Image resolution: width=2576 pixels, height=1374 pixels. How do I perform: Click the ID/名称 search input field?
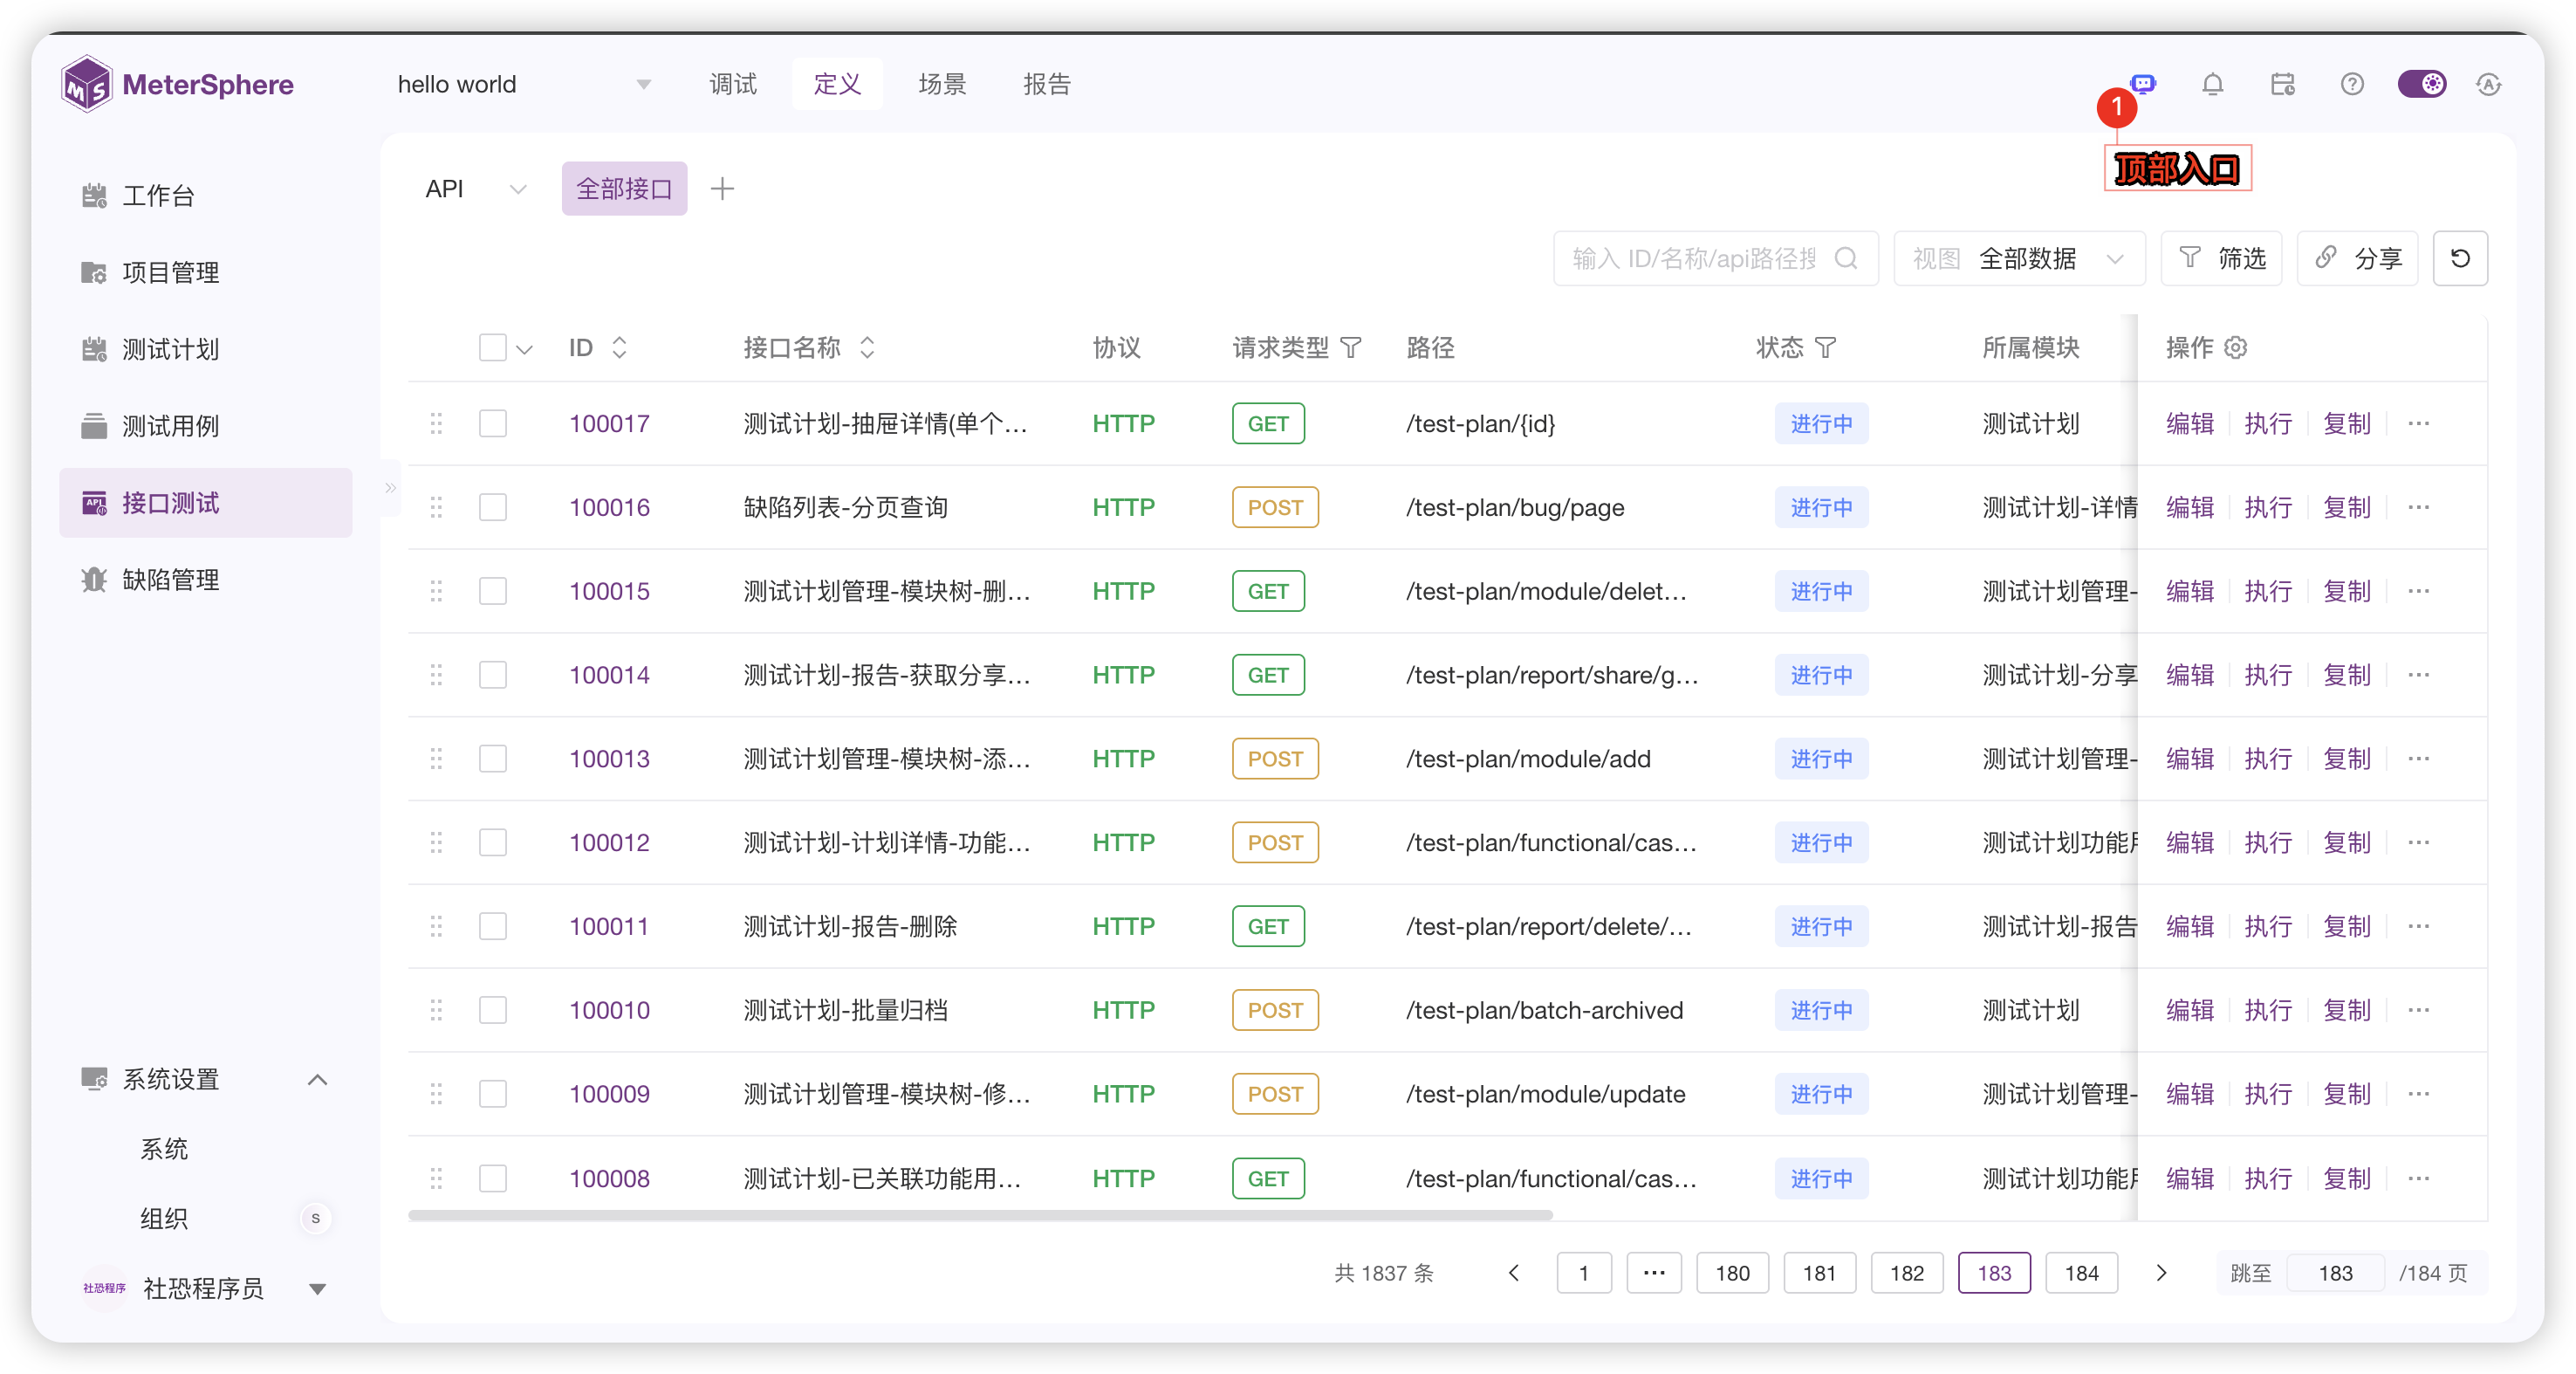[1715, 259]
